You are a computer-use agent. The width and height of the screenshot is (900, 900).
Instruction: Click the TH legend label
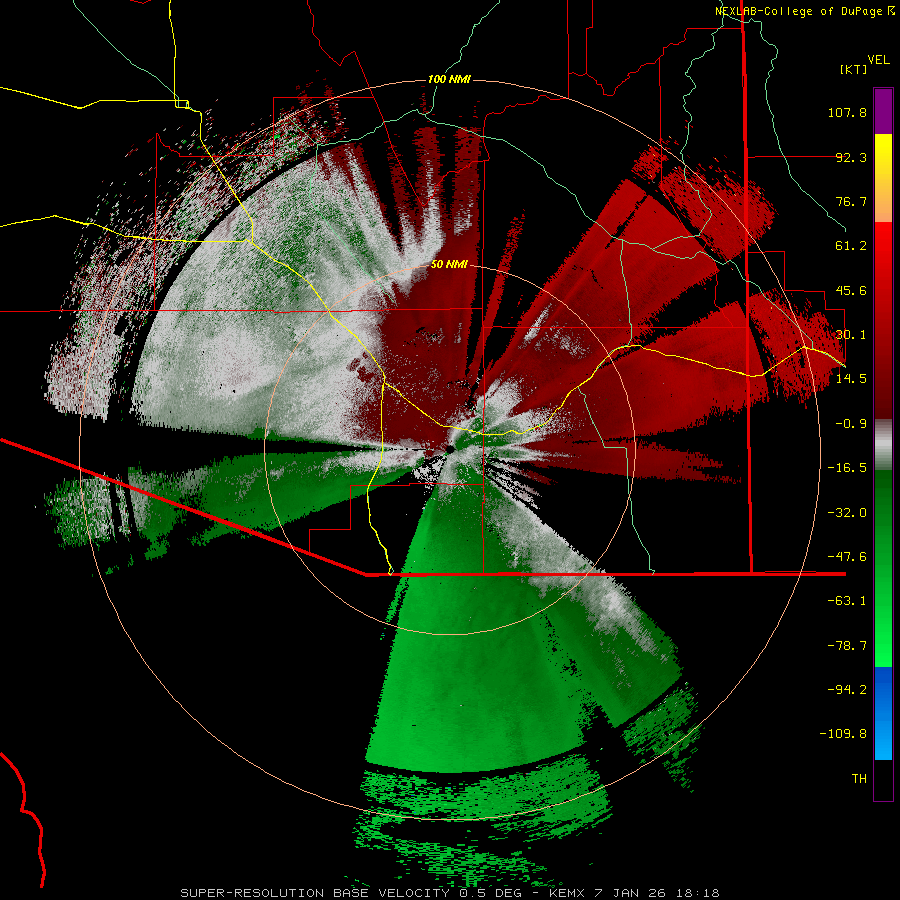[x=859, y=778]
